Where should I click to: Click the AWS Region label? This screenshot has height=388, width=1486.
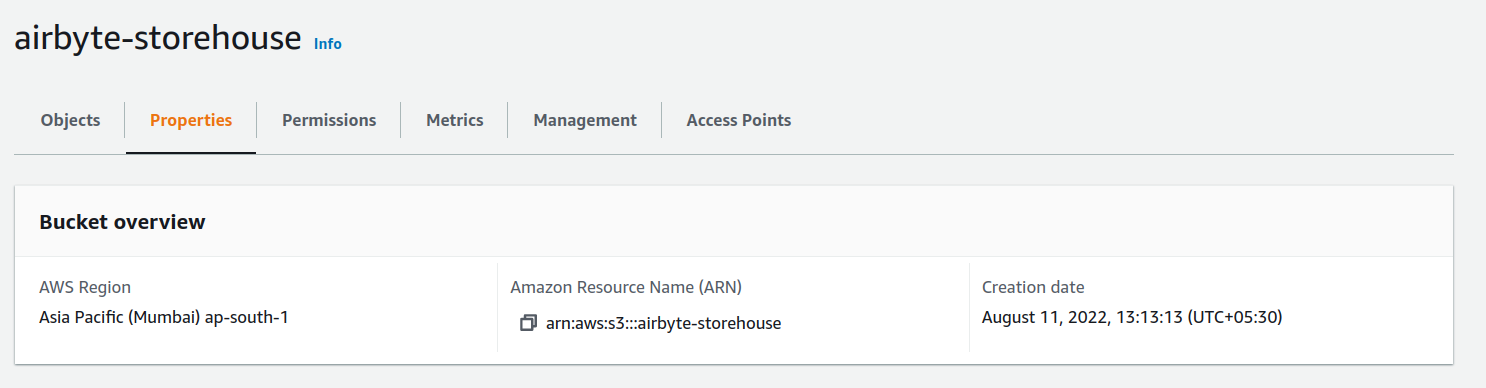coord(85,287)
